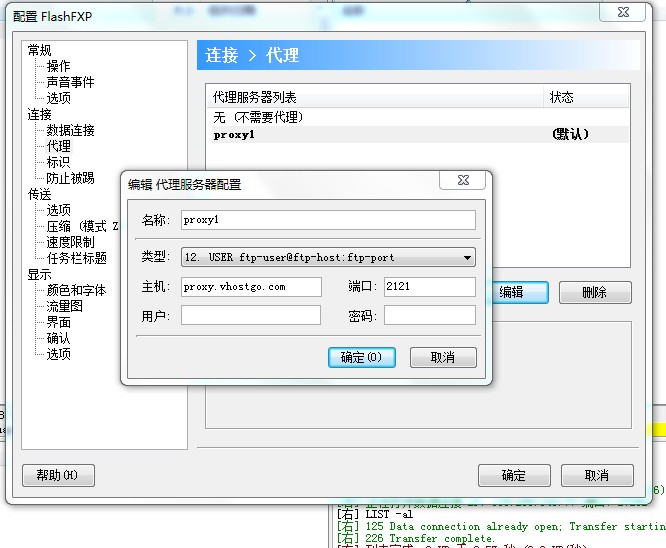Select 选项 under 传送

(58, 210)
